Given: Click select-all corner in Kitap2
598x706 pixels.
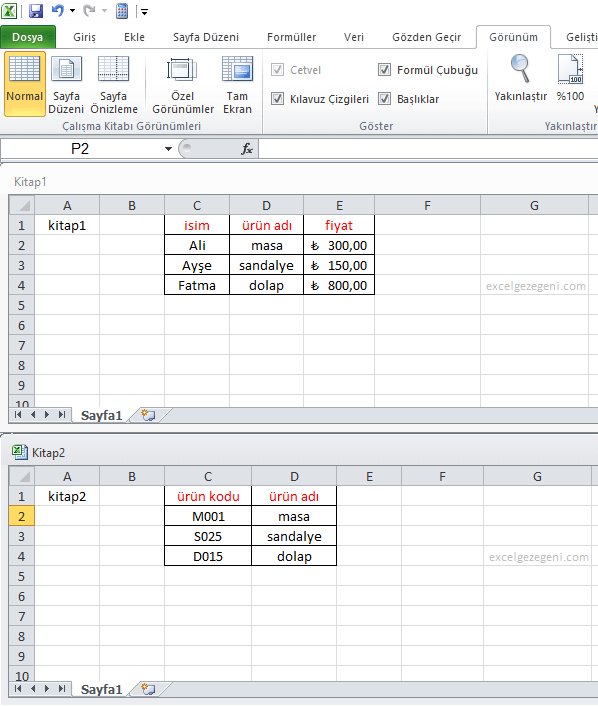Looking at the screenshot, I should click(22, 476).
